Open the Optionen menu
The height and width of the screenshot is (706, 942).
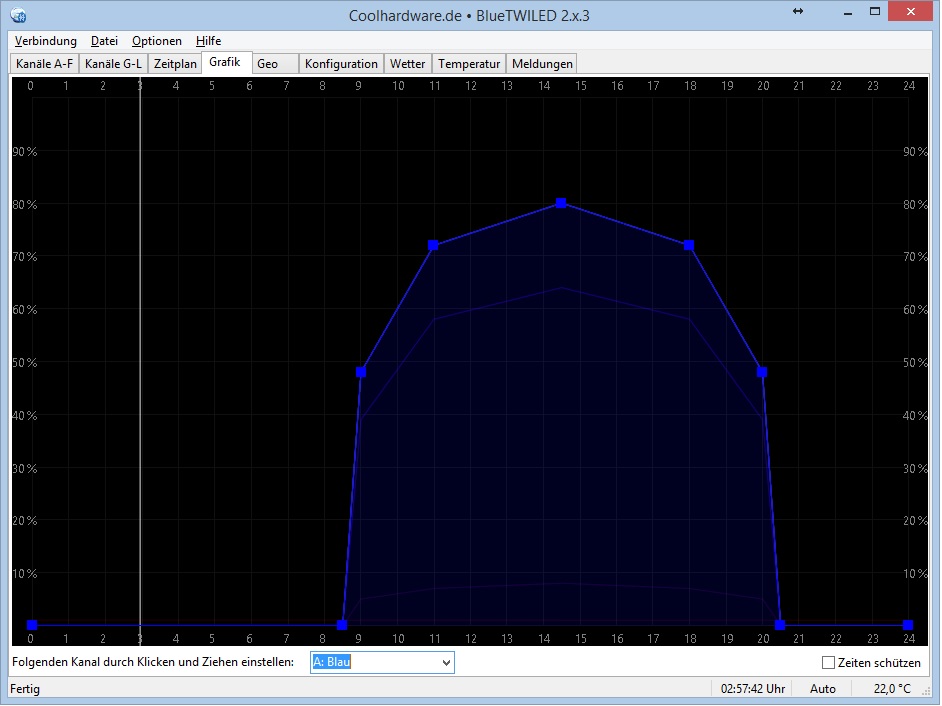[157, 41]
